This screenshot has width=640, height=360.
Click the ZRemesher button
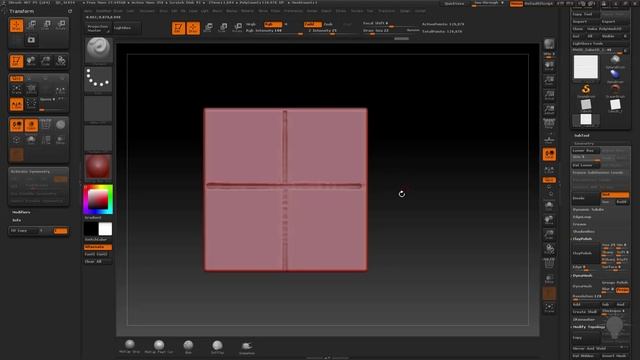pyautogui.click(x=584, y=320)
